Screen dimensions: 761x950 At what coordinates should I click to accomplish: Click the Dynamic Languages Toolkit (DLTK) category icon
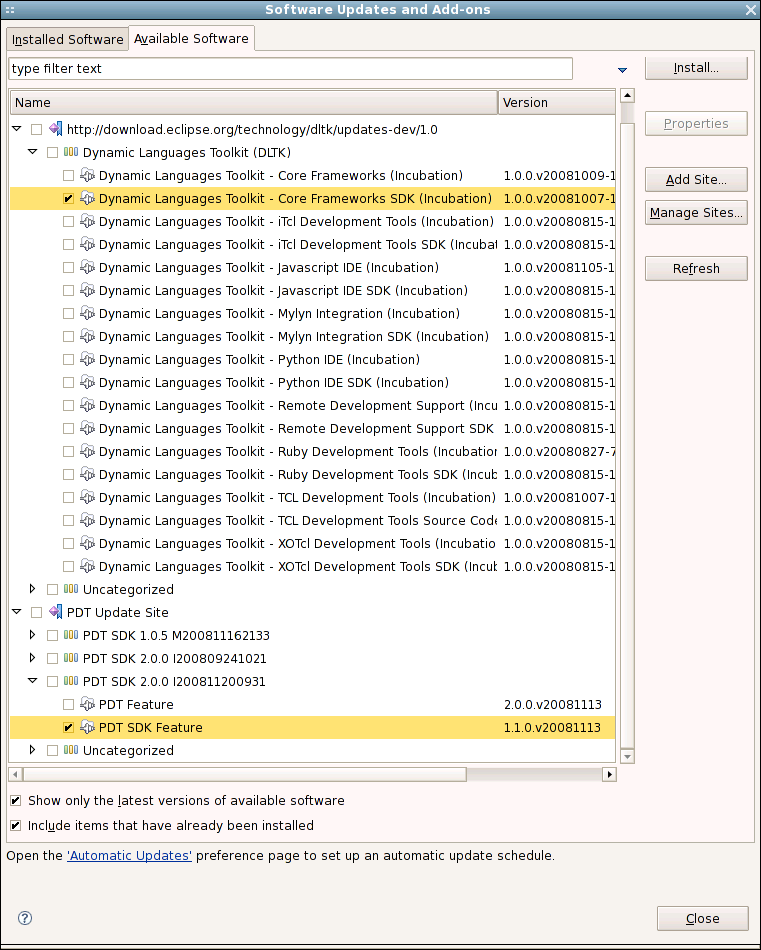(71, 151)
